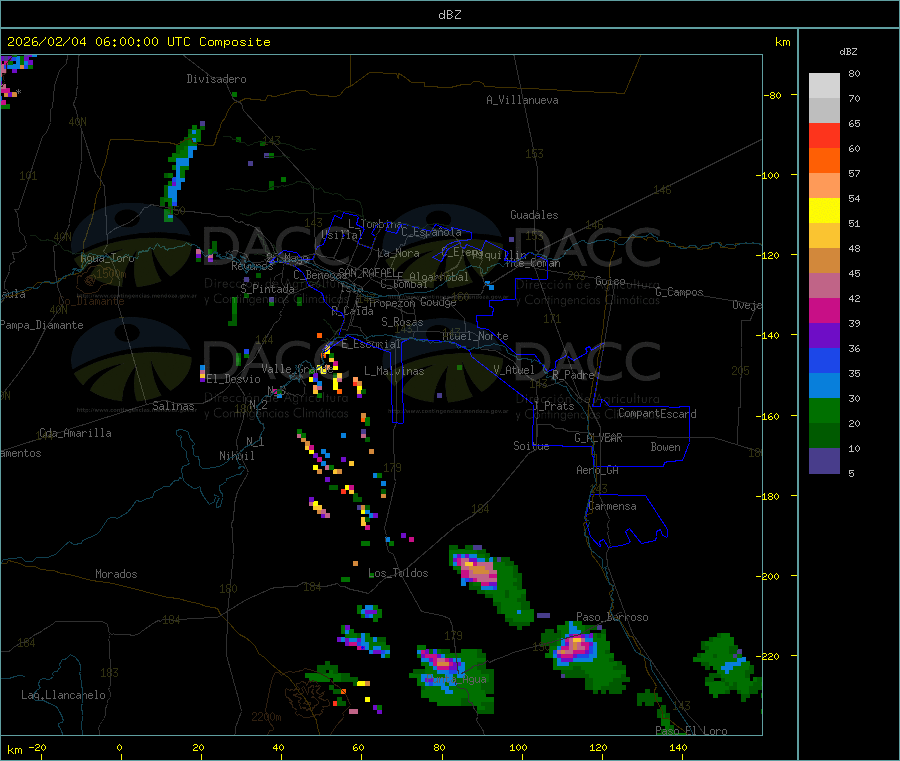Click the Morados place label

(116, 574)
